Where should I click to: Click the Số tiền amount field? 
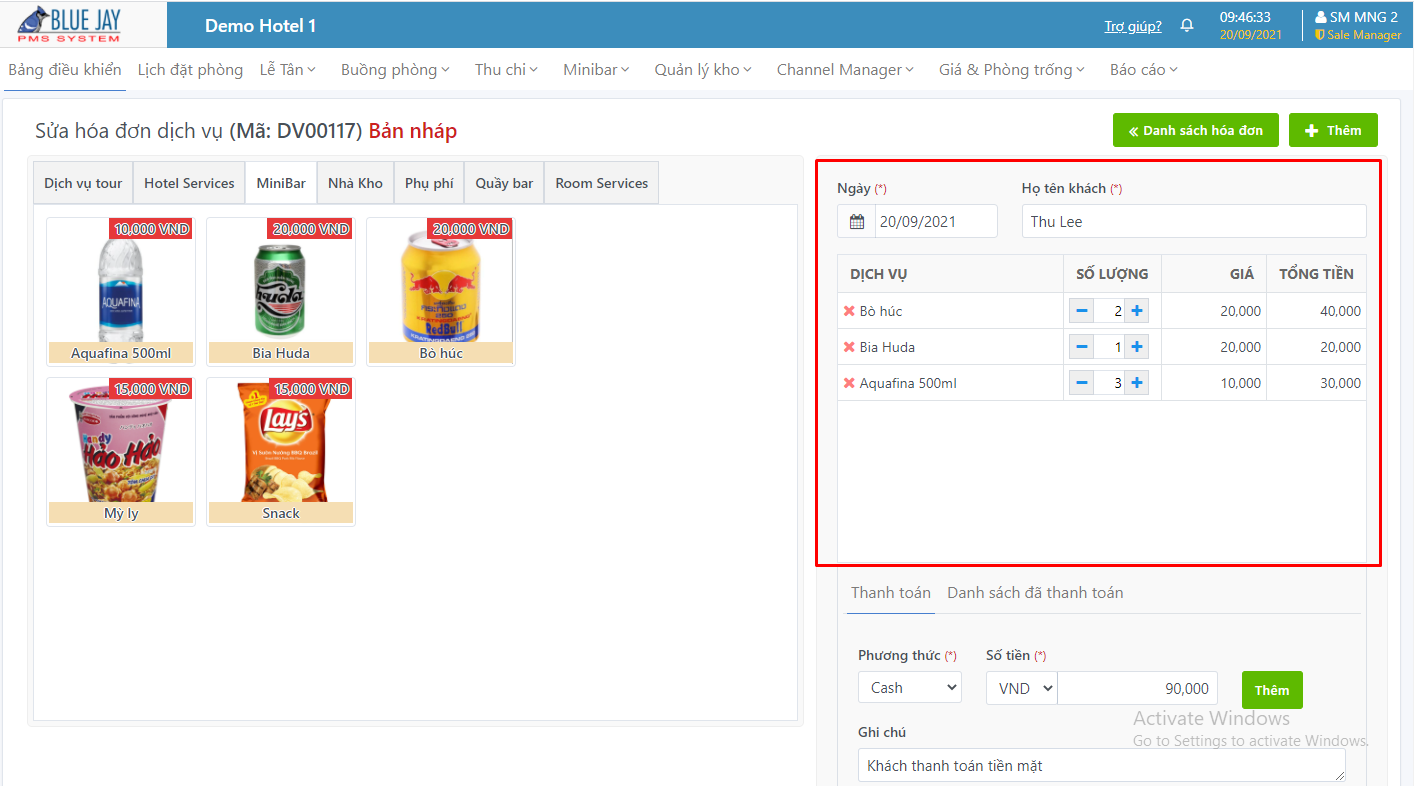click(1137, 688)
